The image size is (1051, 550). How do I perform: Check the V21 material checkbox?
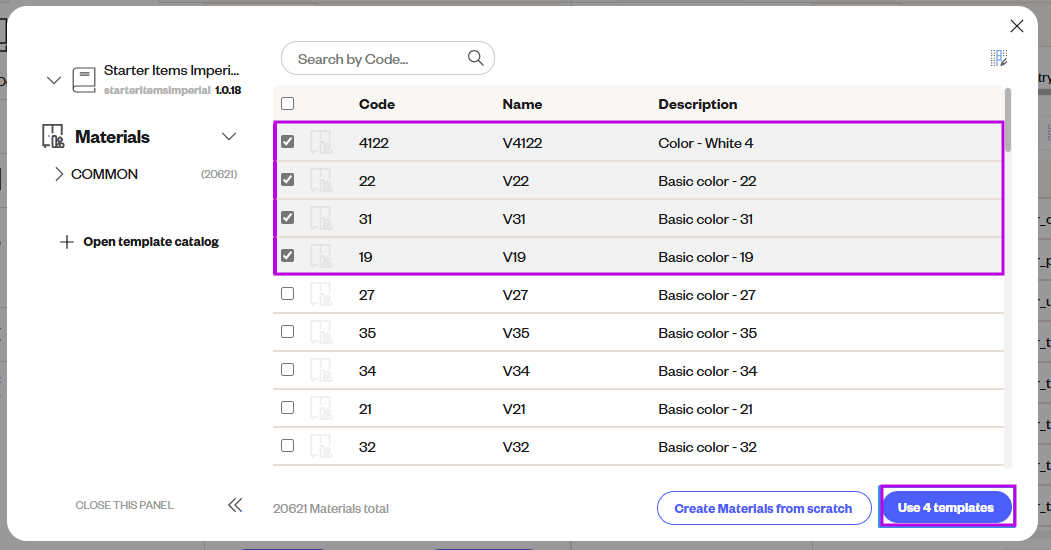click(x=288, y=407)
